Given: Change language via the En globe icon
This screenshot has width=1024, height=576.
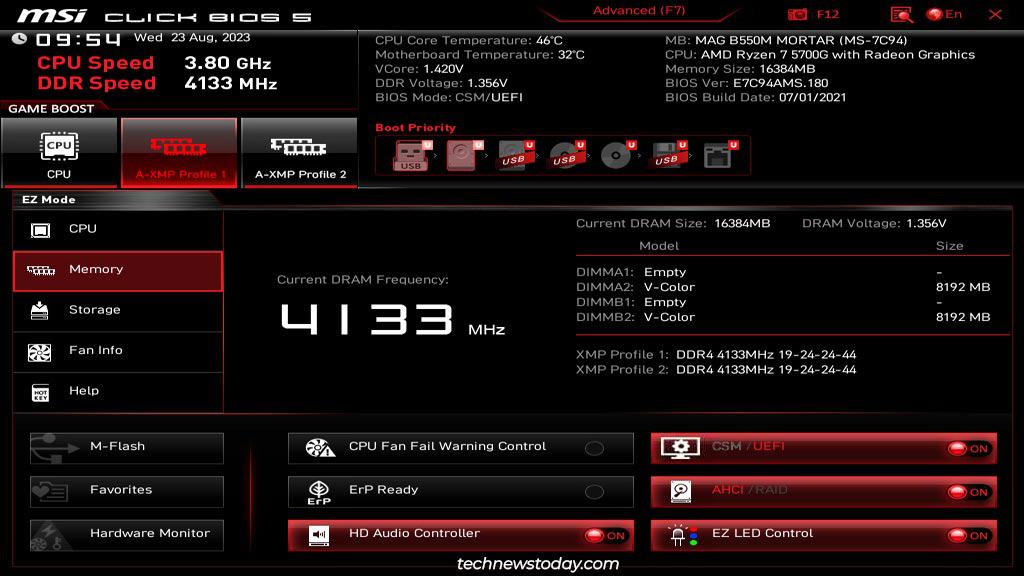Looking at the screenshot, I should point(944,14).
